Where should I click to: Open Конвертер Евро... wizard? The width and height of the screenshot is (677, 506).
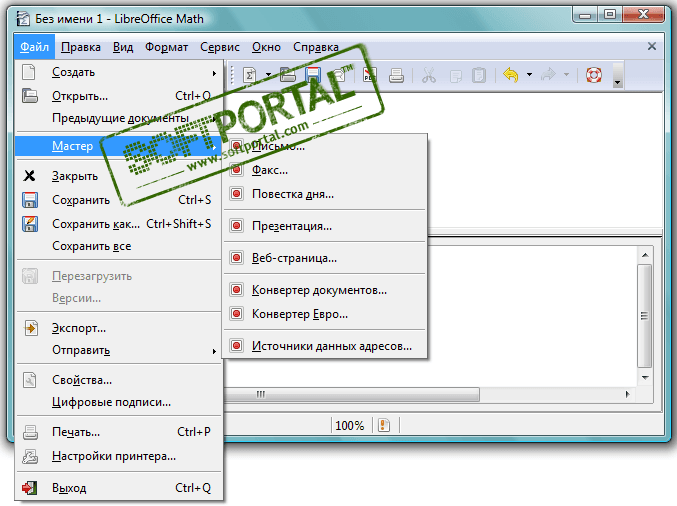tap(325, 314)
